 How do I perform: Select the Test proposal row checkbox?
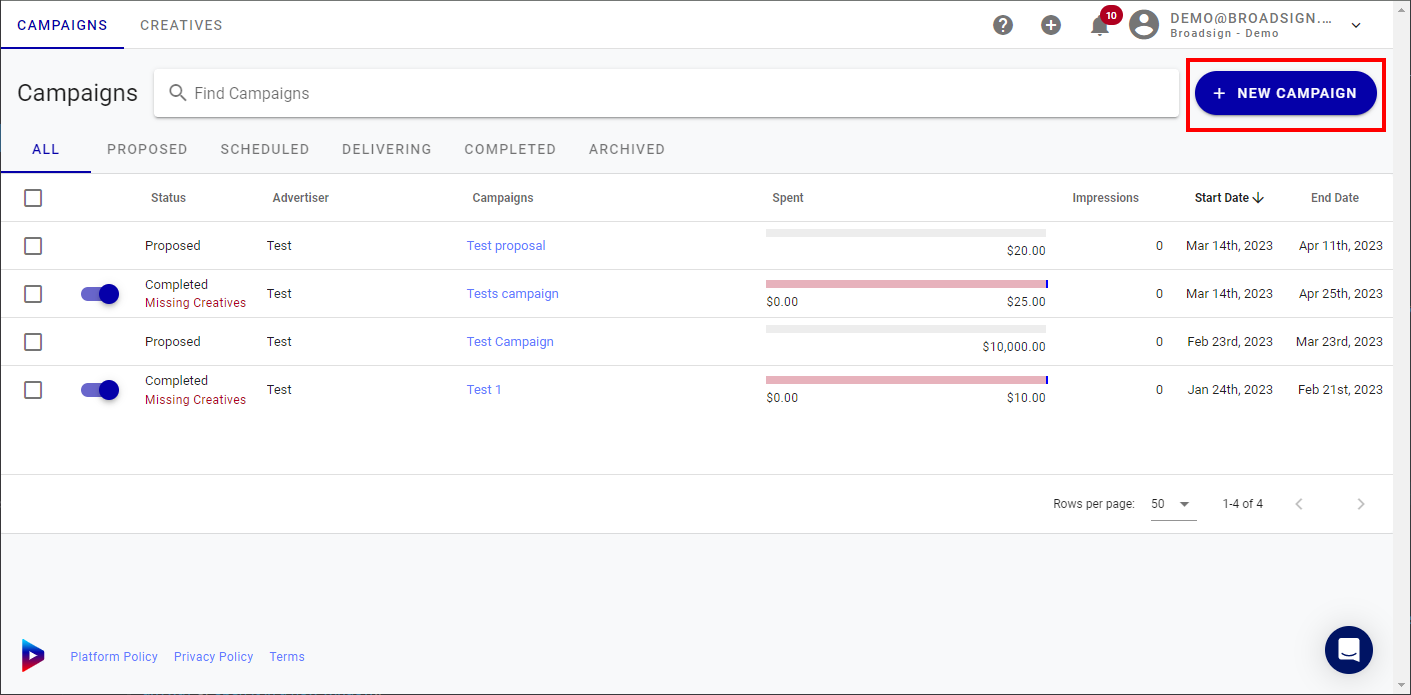(x=33, y=246)
